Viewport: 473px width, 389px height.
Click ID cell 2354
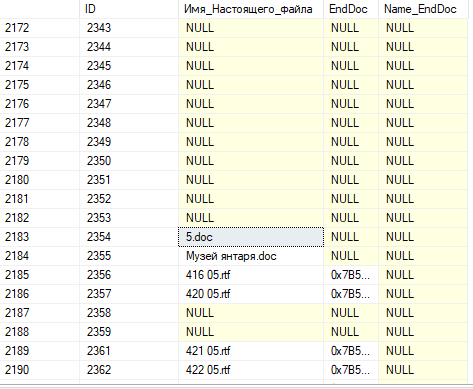pos(129,237)
